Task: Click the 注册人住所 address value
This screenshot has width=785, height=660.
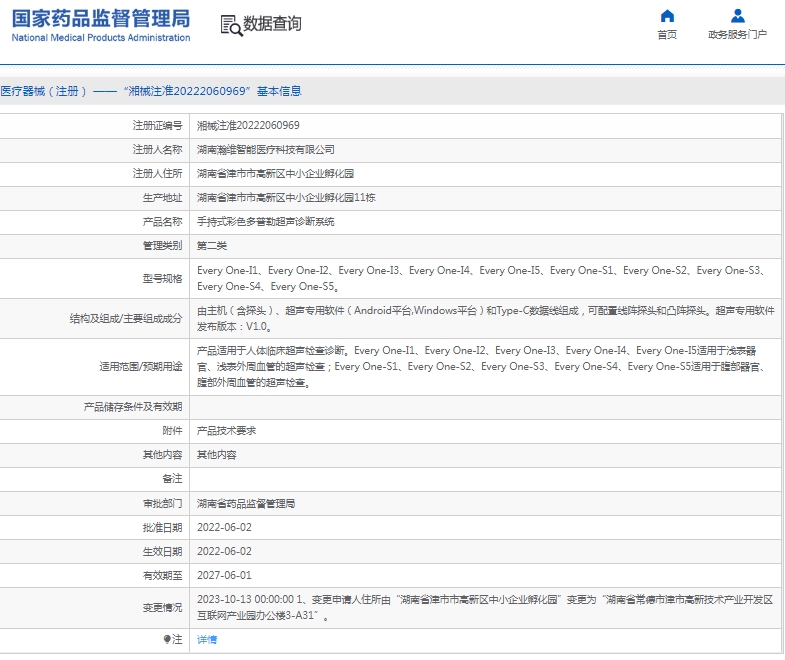Action: pos(275,173)
